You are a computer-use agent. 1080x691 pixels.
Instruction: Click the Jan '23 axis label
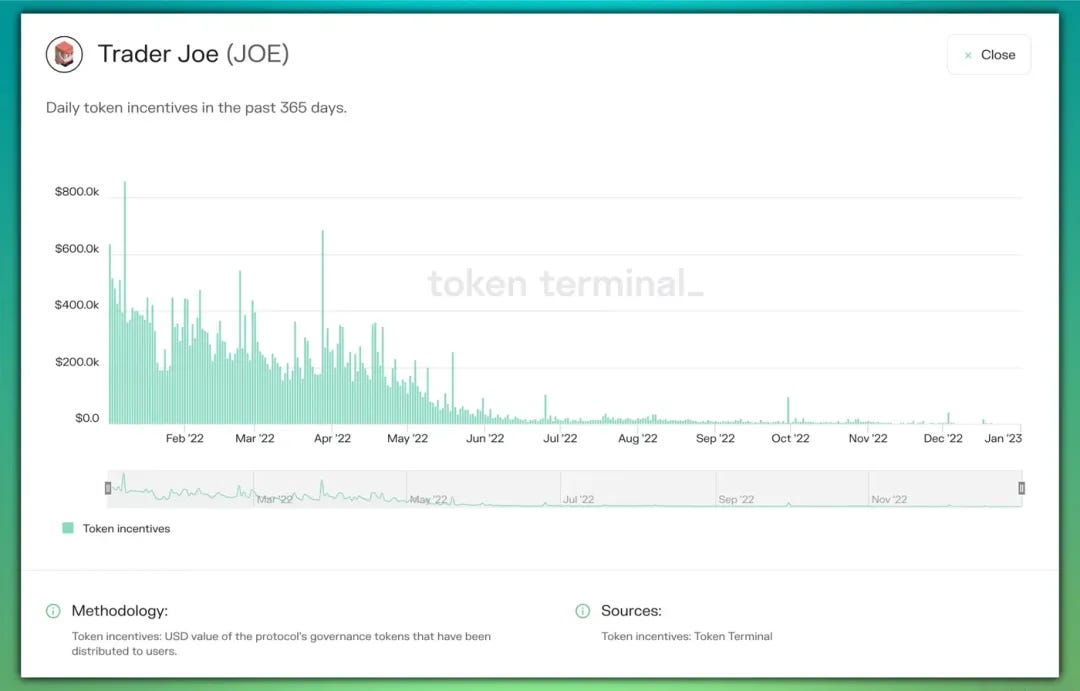(1004, 438)
